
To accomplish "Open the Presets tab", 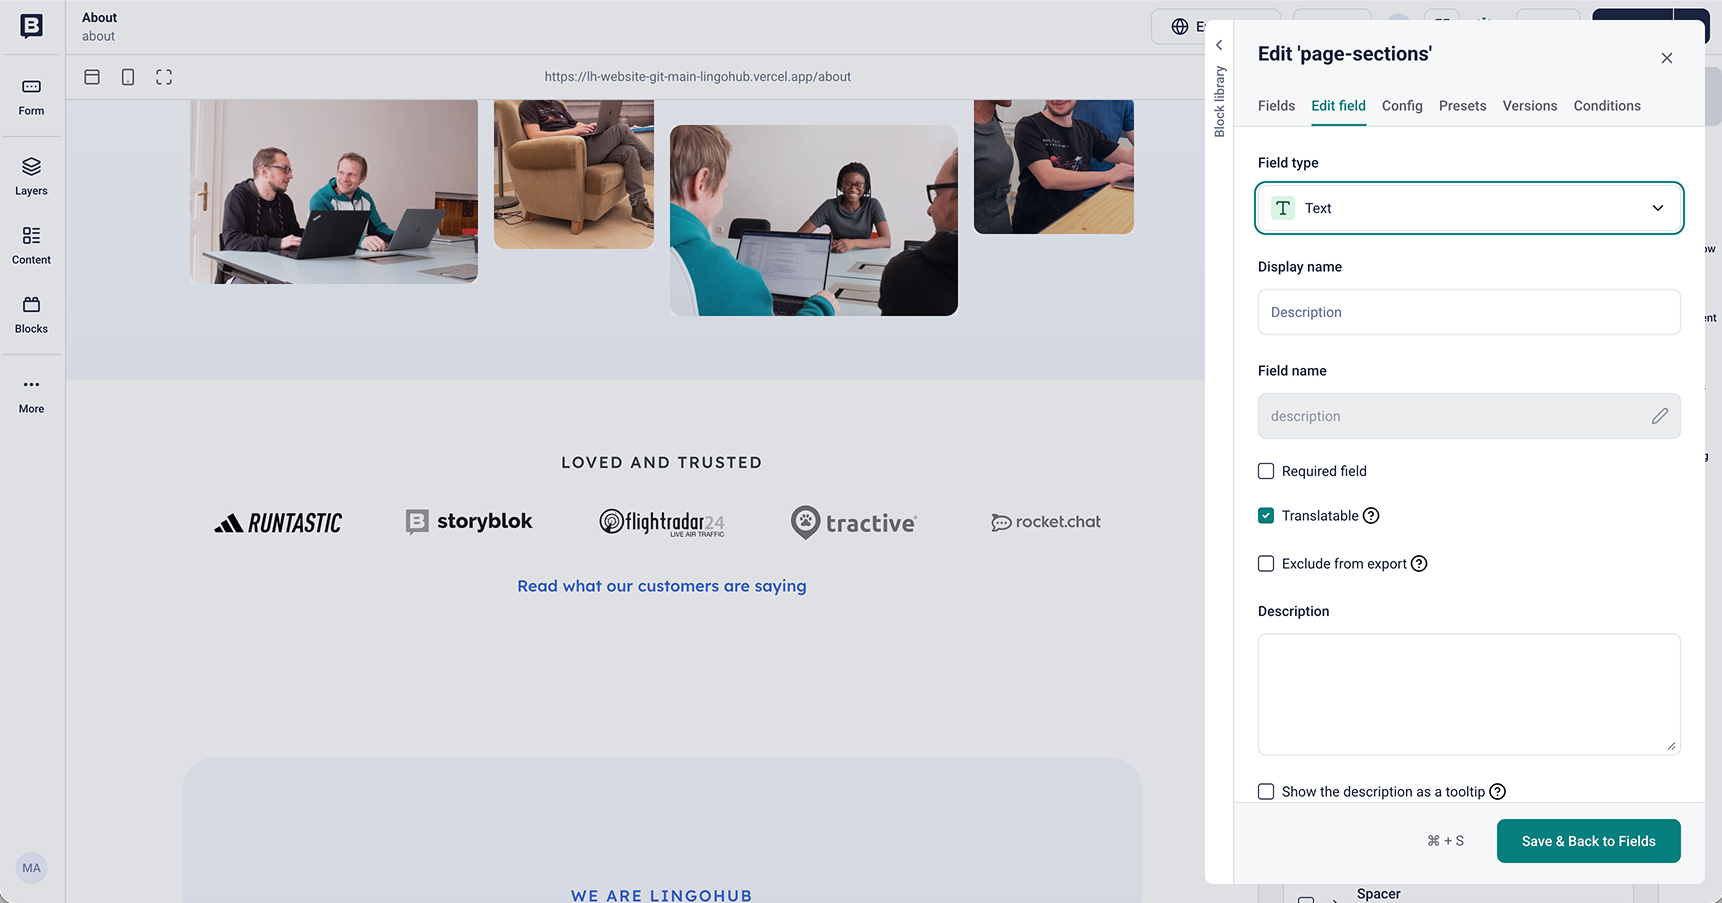I will point(1462,106).
